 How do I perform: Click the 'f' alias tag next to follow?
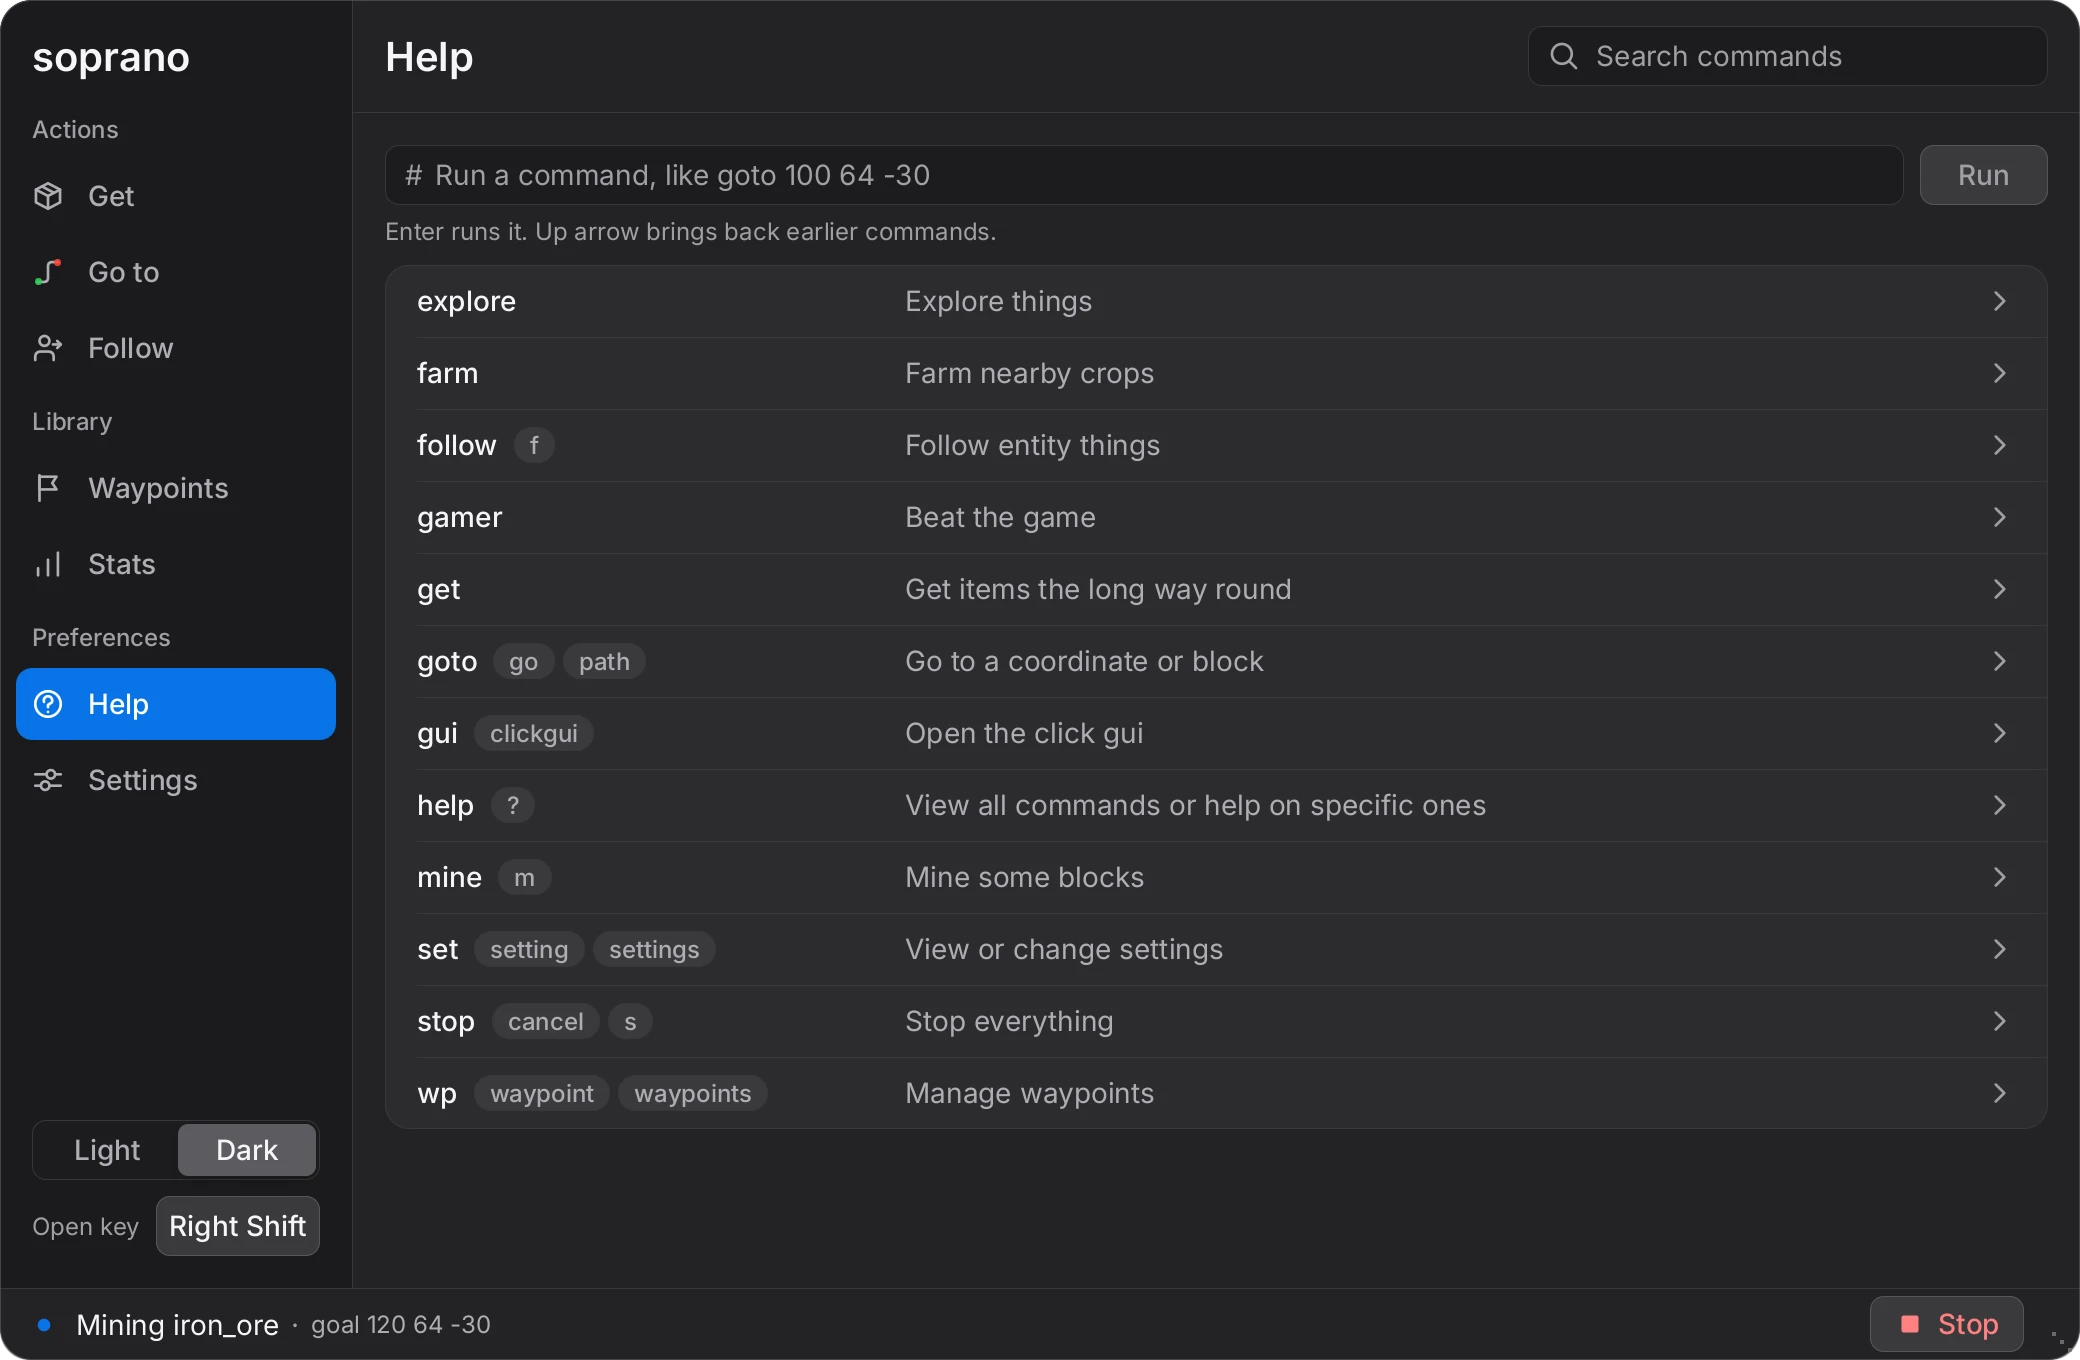[x=534, y=445]
